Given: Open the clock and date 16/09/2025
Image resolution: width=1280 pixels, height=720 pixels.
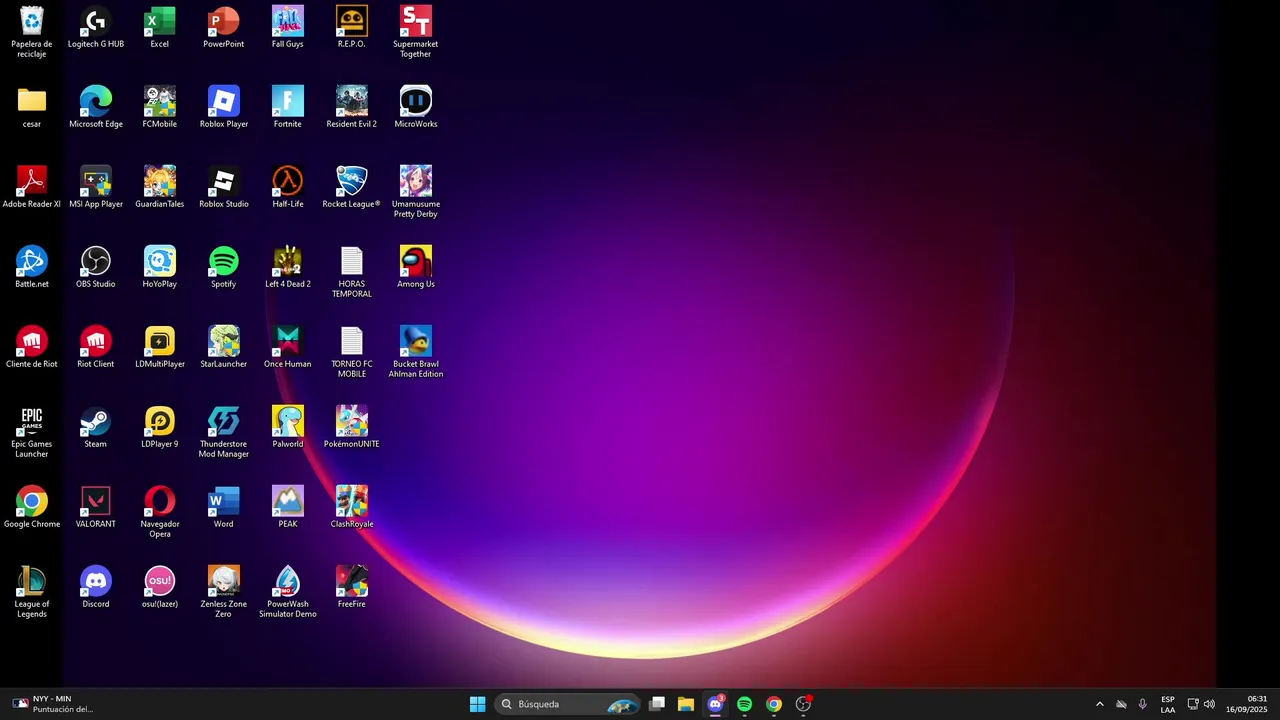Looking at the screenshot, I should [x=1247, y=704].
